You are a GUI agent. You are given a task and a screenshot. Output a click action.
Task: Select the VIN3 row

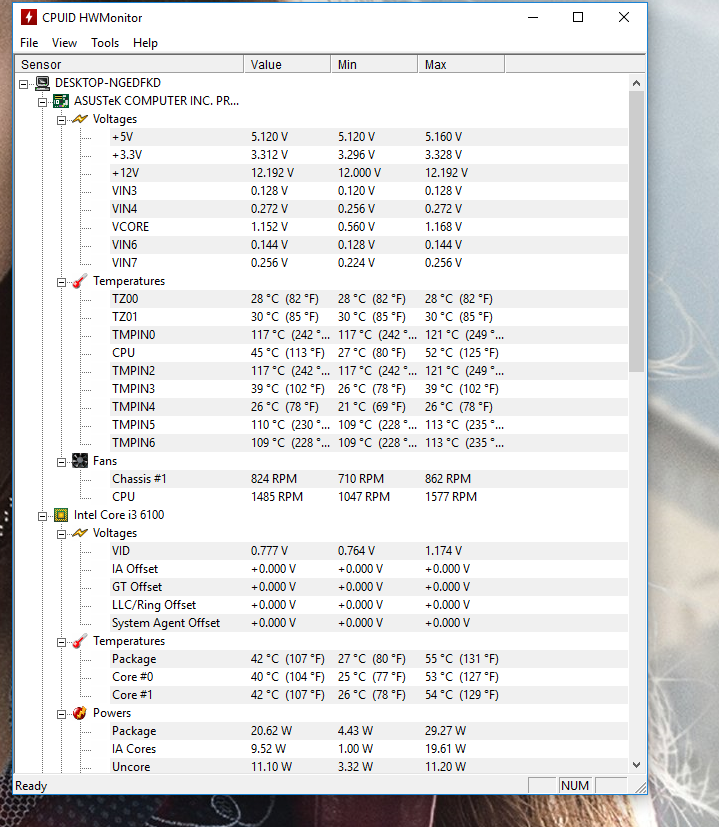[369, 190]
